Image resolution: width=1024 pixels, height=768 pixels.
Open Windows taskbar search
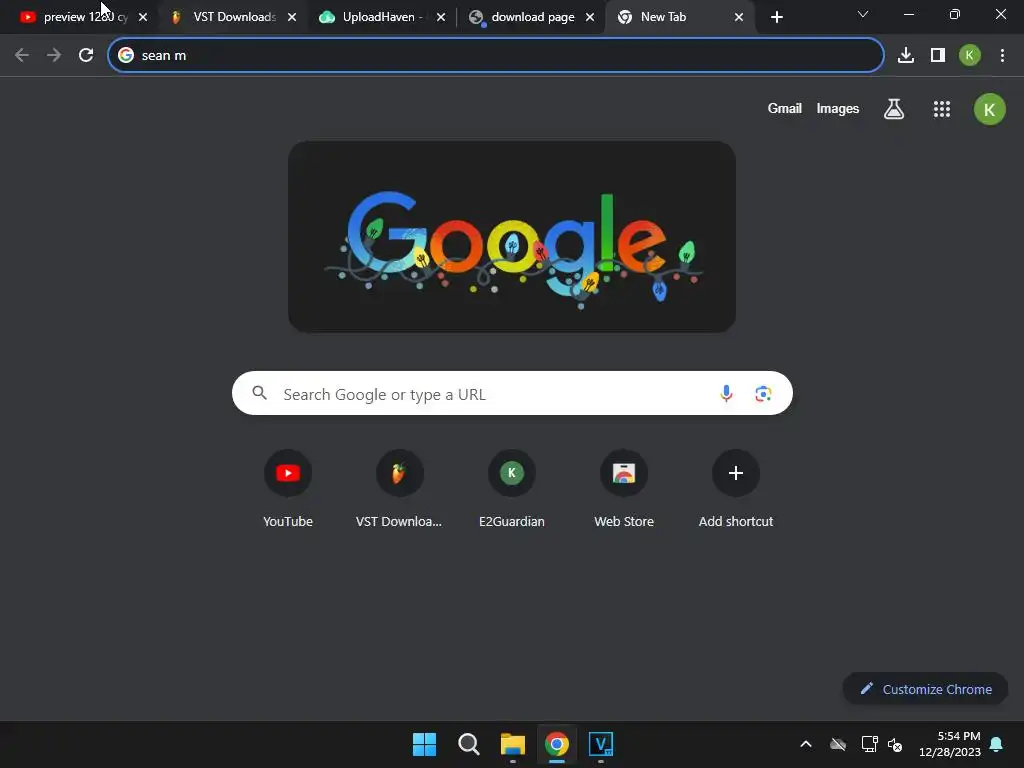tap(468, 744)
